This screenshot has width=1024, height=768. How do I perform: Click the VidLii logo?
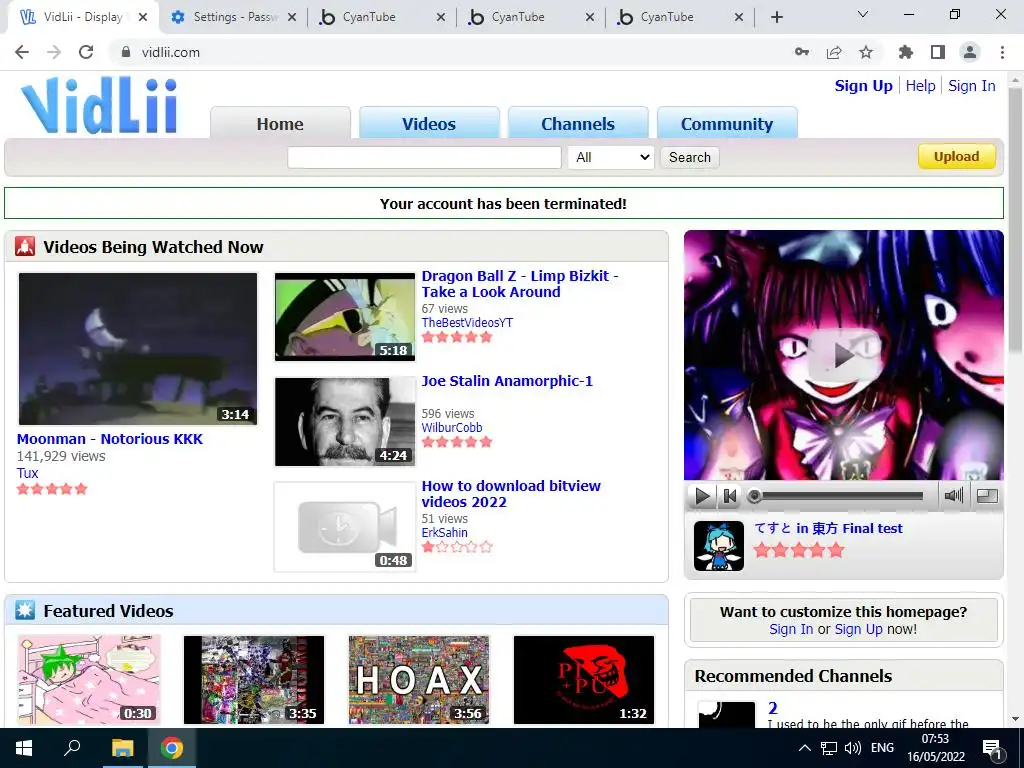[99, 105]
